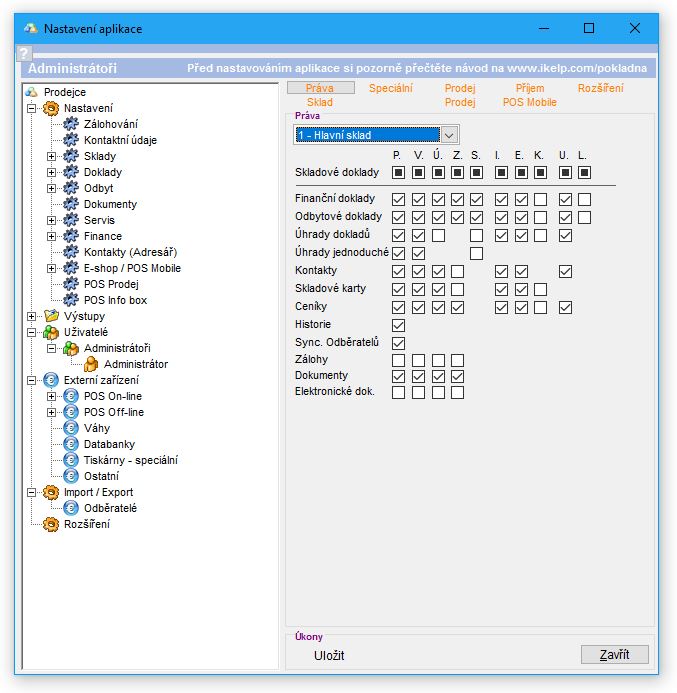Open the Rozšíření tab
The height and width of the screenshot is (693, 677).
pos(600,89)
